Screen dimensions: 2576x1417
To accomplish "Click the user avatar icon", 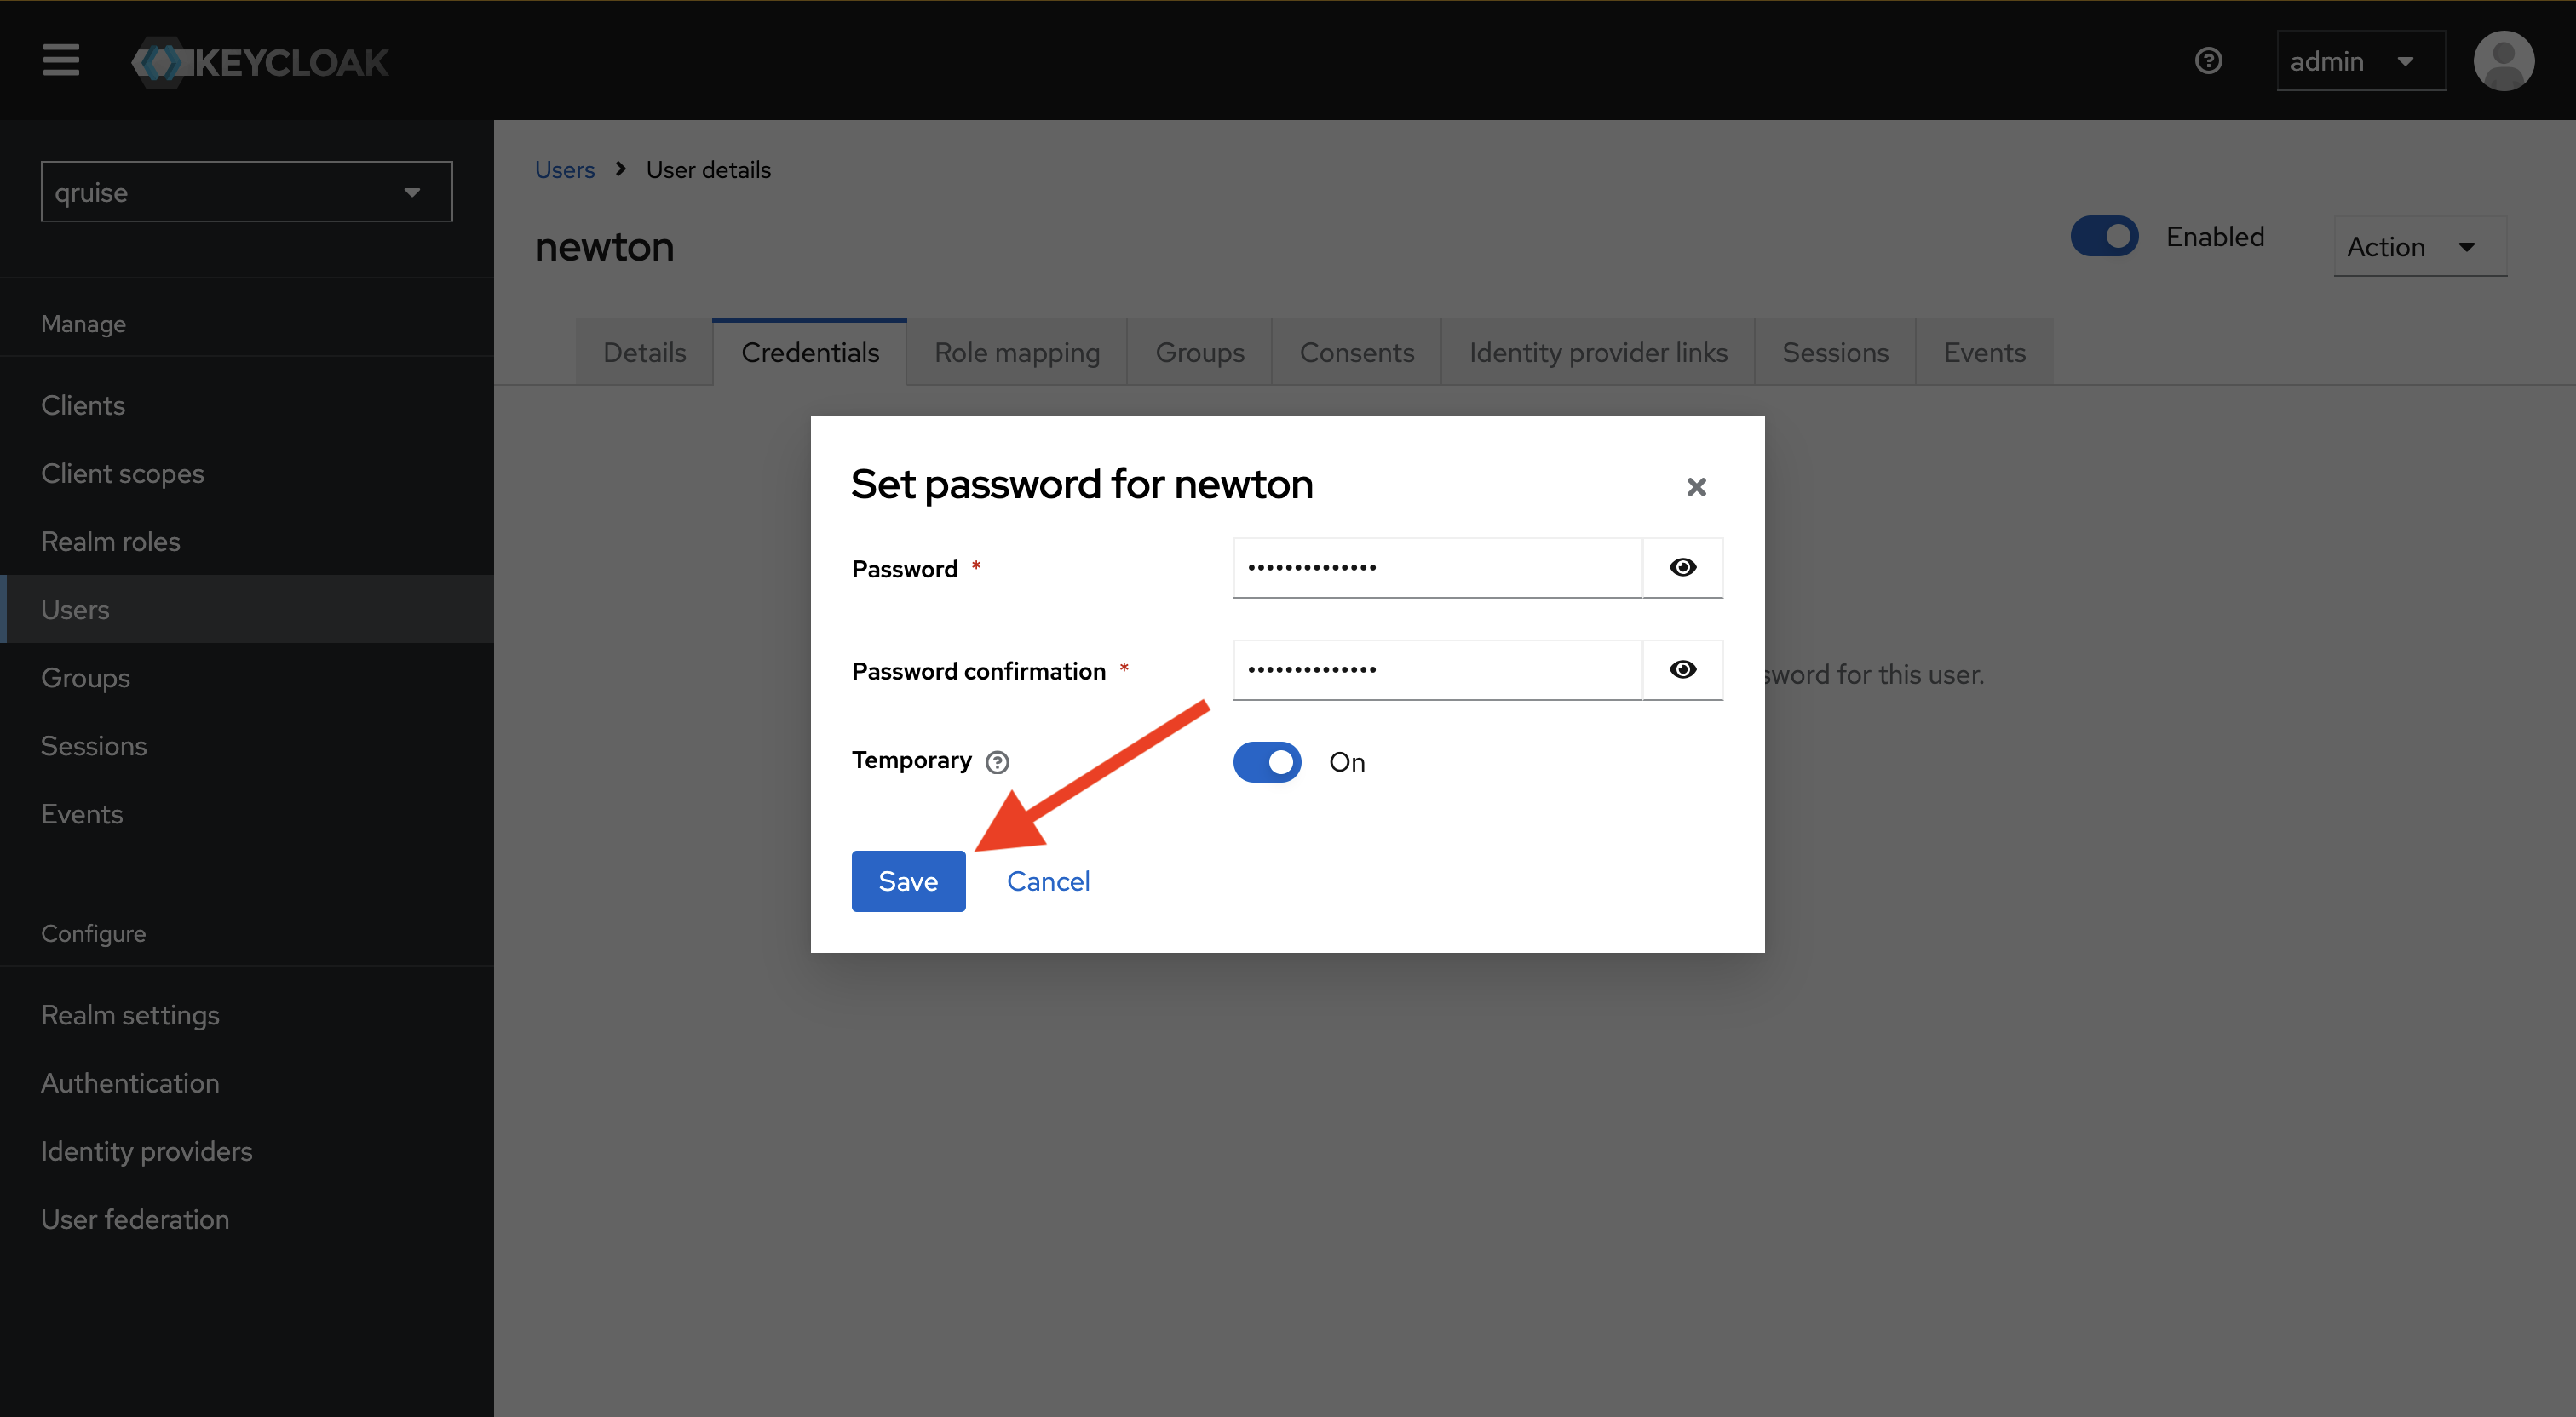I will click(2503, 61).
